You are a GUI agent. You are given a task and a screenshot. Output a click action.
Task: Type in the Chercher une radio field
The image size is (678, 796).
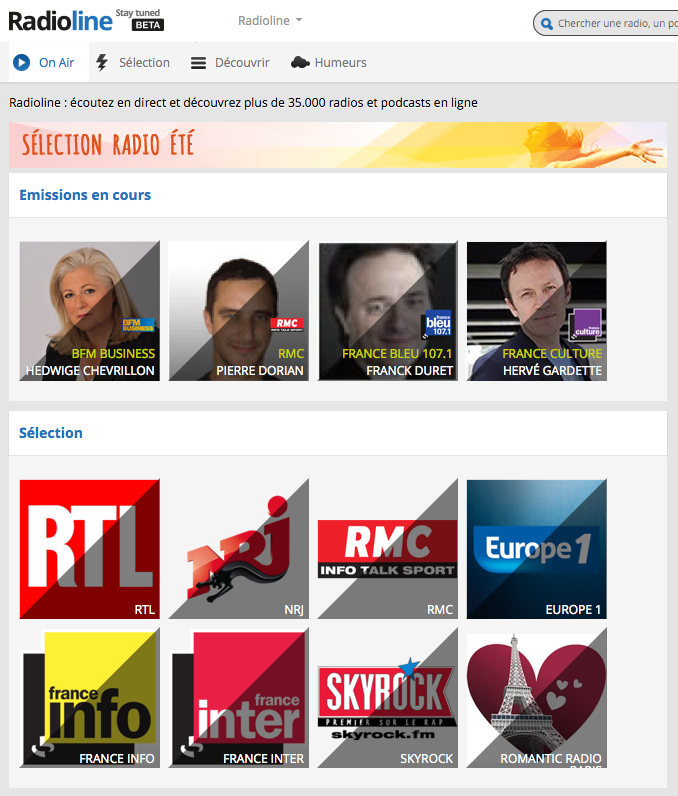pyautogui.click(x=615, y=23)
